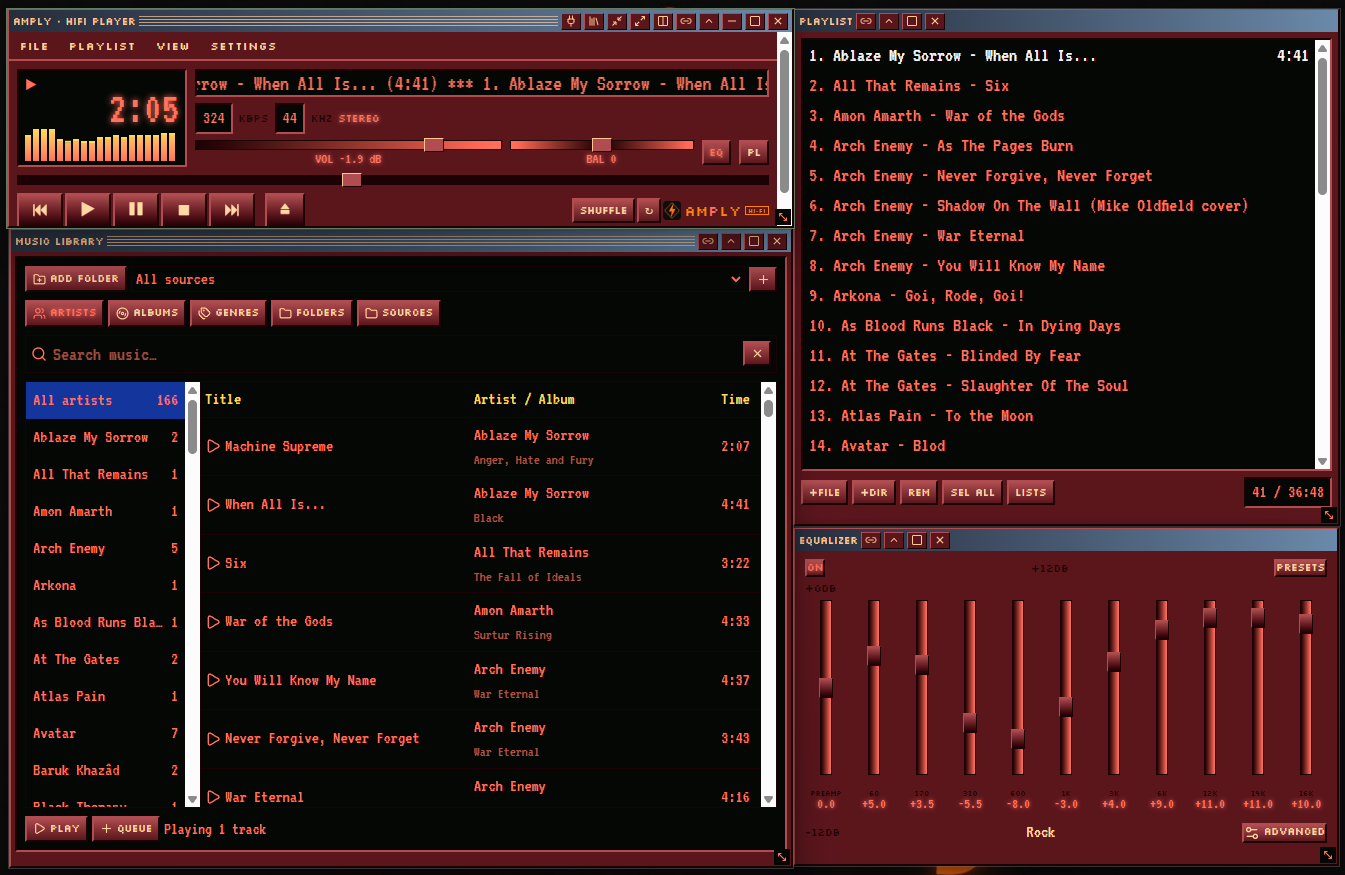The width and height of the screenshot is (1345, 875).
Task: Click the Queue button in the music library
Action: click(126, 828)
